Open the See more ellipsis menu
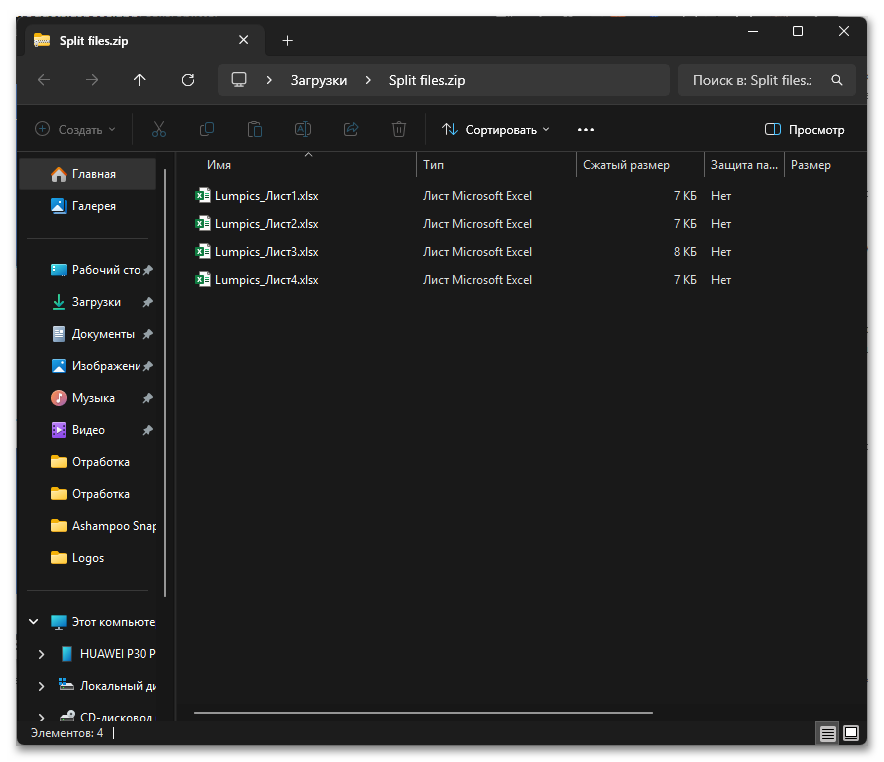Viewport: 884px width, 762px height. 586,129
